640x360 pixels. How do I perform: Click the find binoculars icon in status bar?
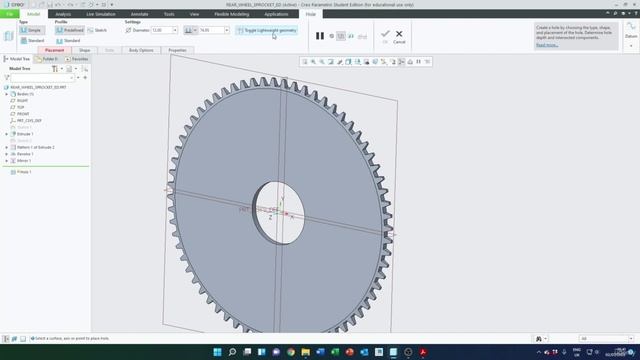(538, 339)
